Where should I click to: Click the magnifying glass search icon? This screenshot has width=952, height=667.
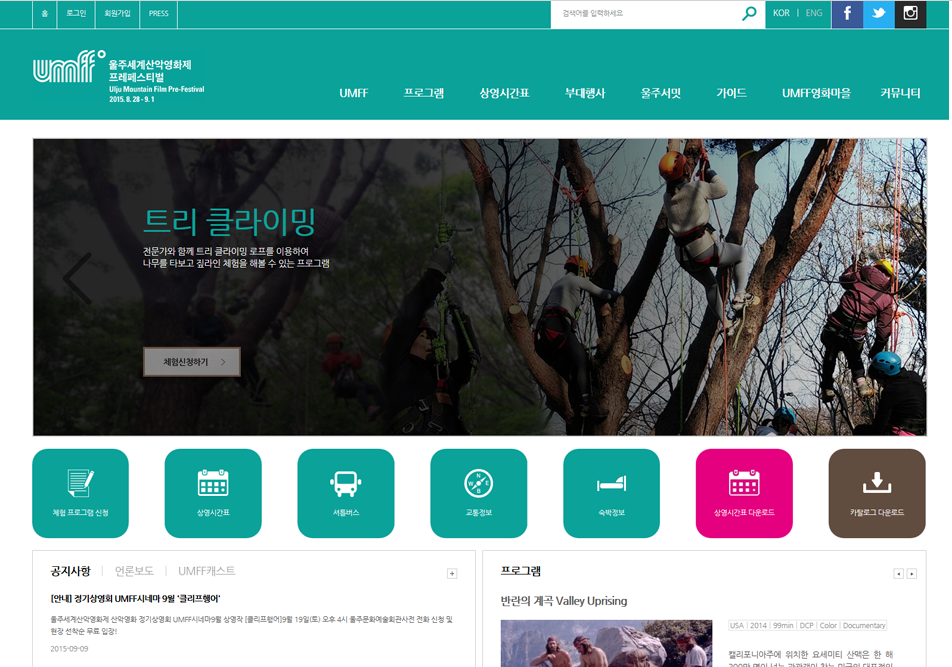(x=749, y=14)
